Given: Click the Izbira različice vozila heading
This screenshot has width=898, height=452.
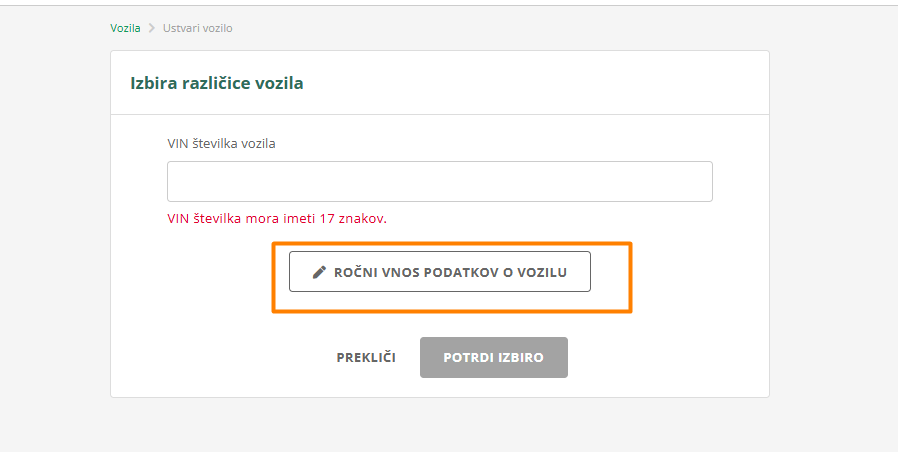Looking at the screenshot, I should [x=217, y=83].
